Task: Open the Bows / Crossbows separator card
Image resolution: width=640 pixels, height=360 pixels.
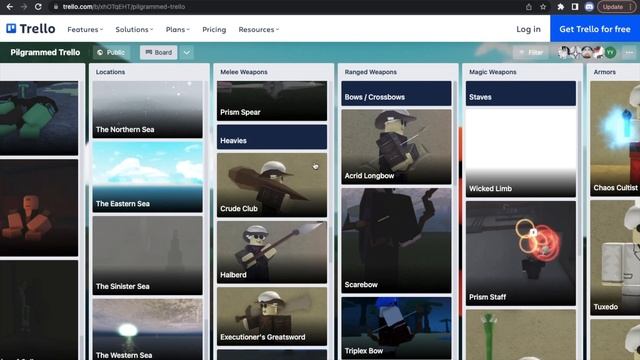Action: [x=396, y=93]
